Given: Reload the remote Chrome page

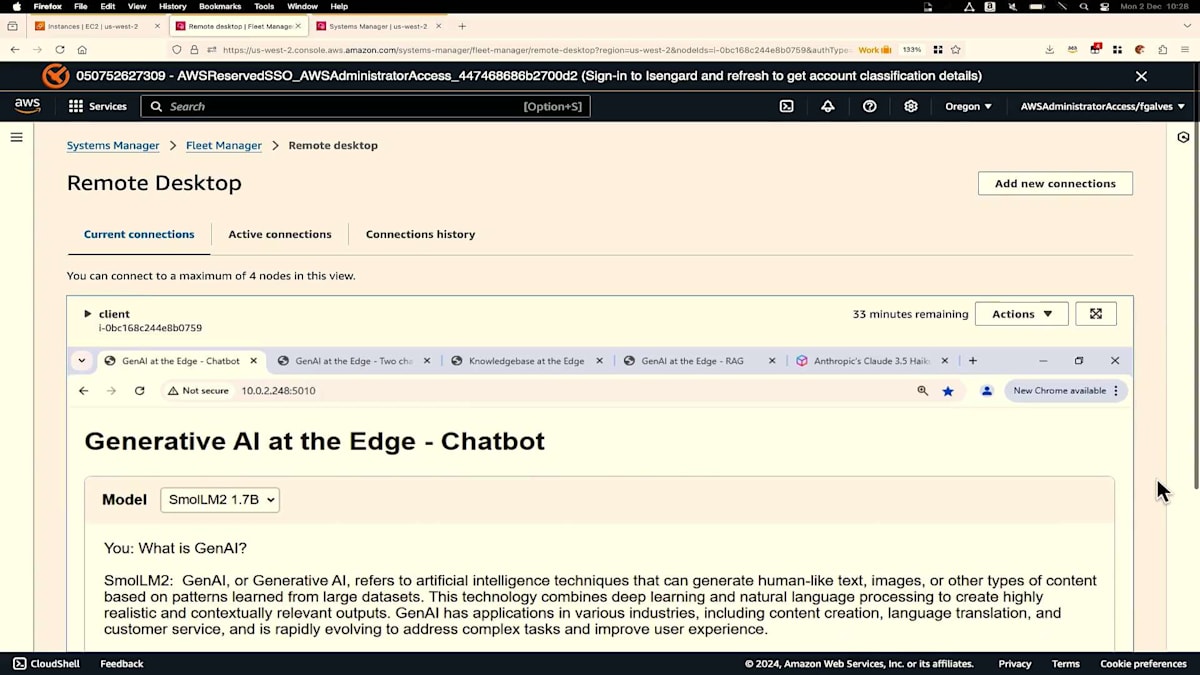Looking at the screenshot, I should 139,391.
